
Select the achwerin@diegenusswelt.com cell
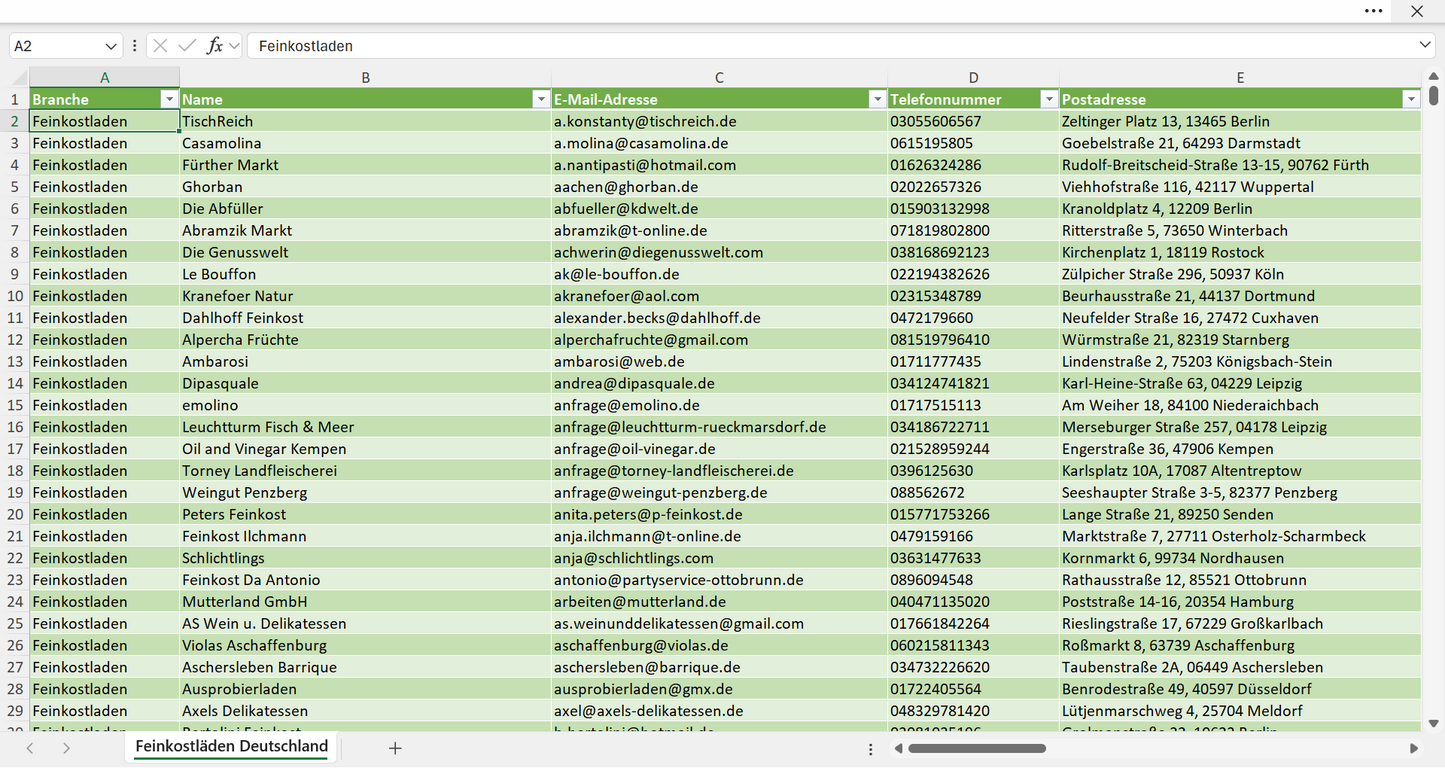point(719,252)
